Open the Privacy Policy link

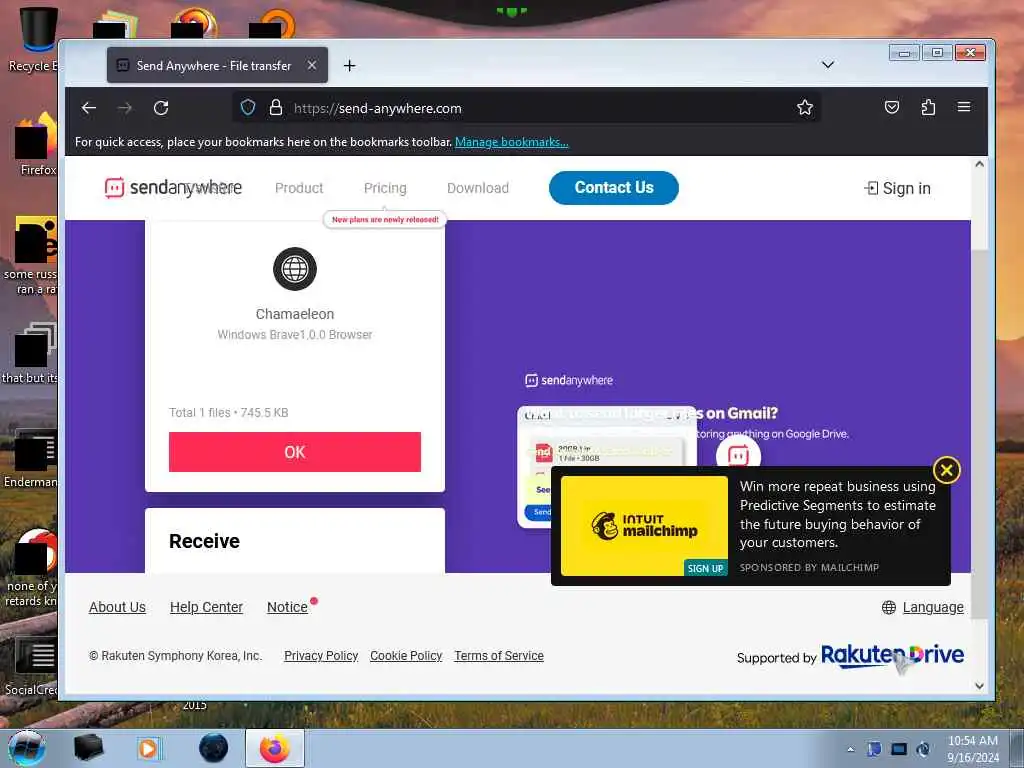(321, 656)
